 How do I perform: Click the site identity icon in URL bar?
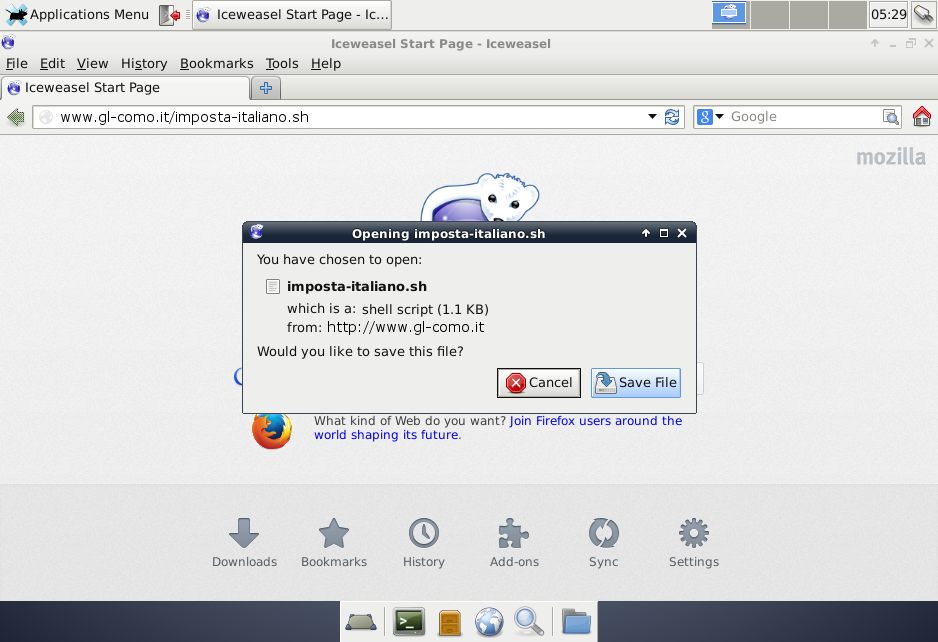click(46, 117)
